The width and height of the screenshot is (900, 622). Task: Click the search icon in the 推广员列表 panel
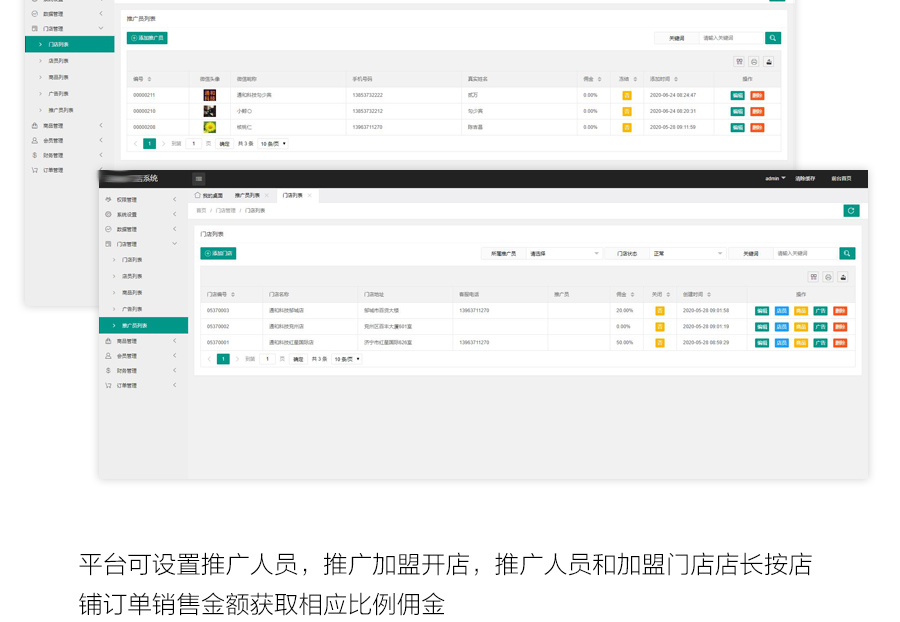pyautogui.click(x=772, y=38)
